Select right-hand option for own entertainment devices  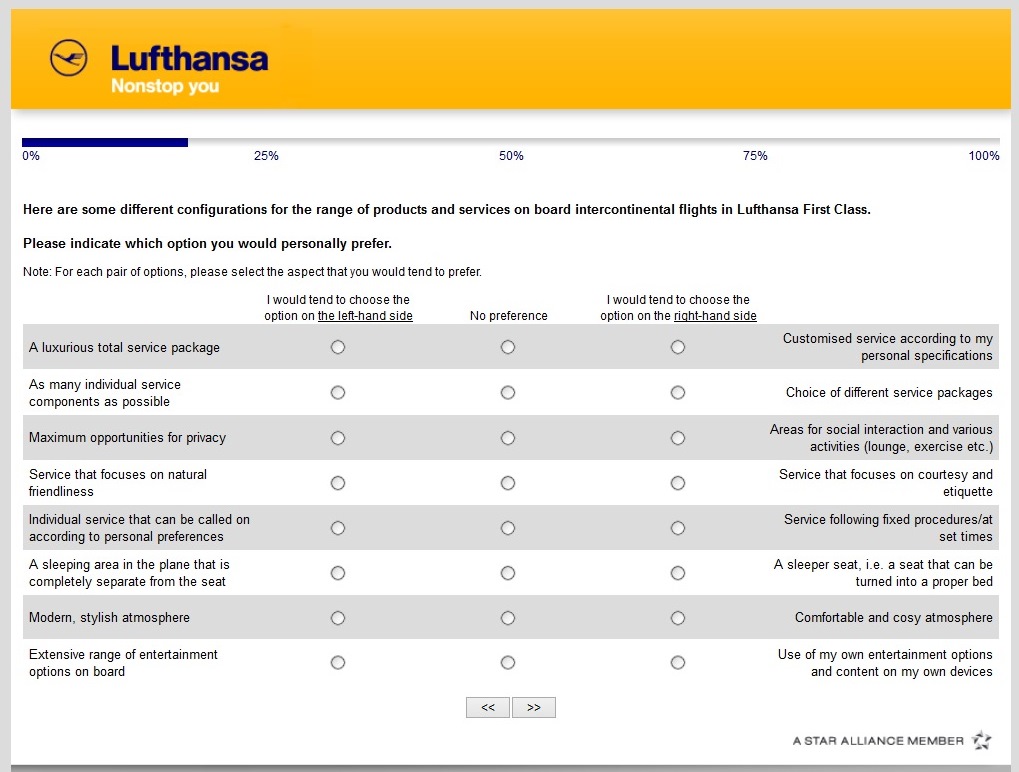coord(678,663)
